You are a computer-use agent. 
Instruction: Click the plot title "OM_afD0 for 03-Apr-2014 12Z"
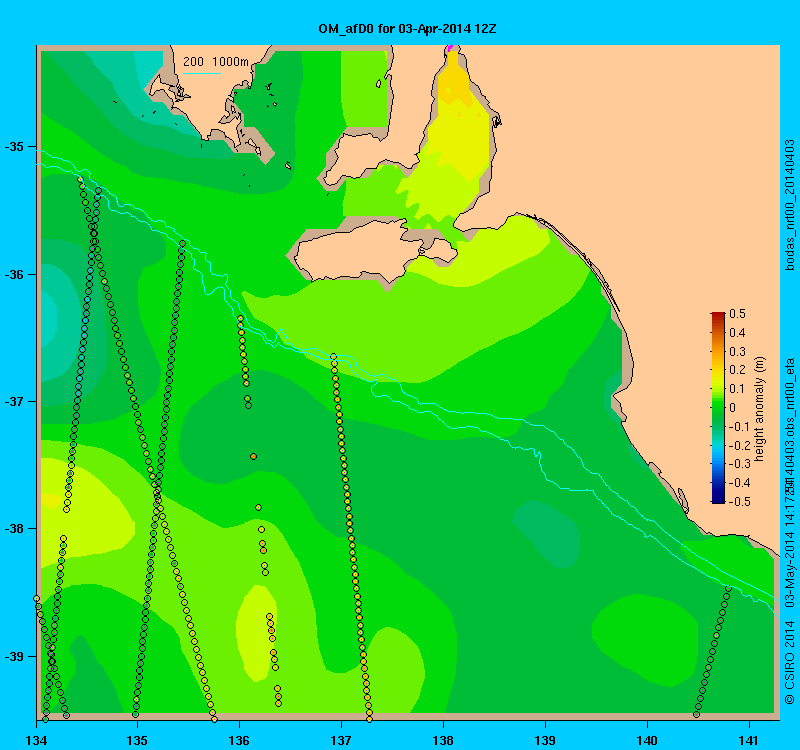point(407,29)
